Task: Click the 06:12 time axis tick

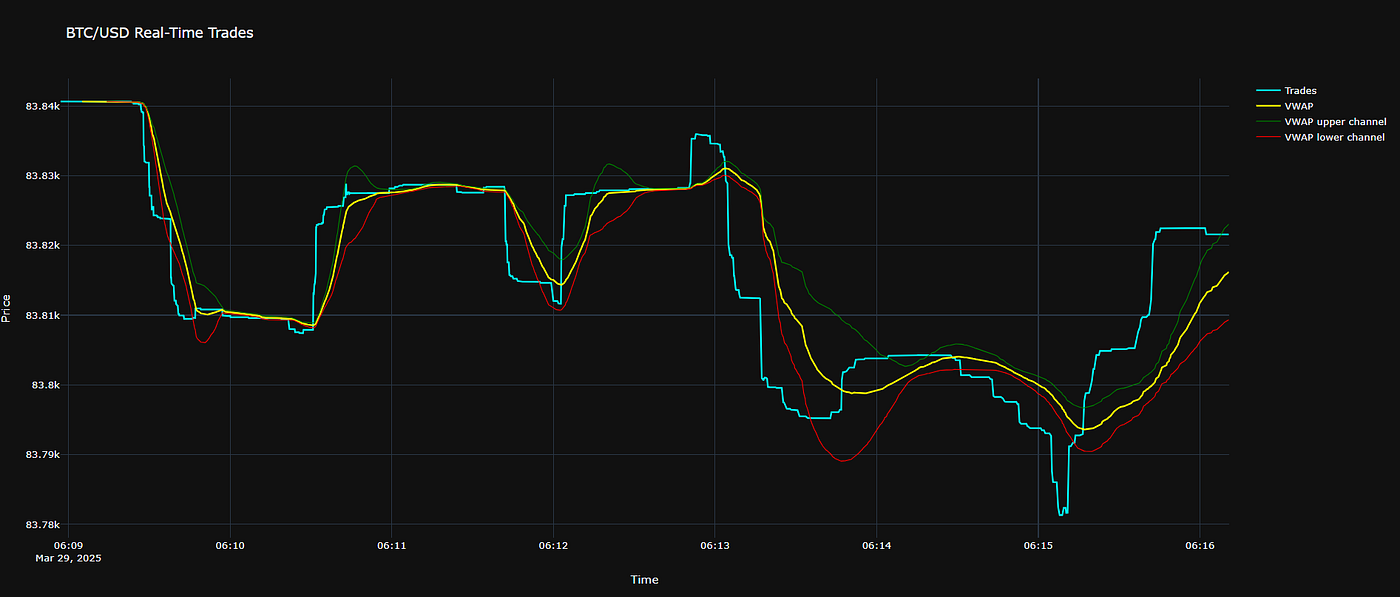Action: pyautogui.click(x=553, y=545)
